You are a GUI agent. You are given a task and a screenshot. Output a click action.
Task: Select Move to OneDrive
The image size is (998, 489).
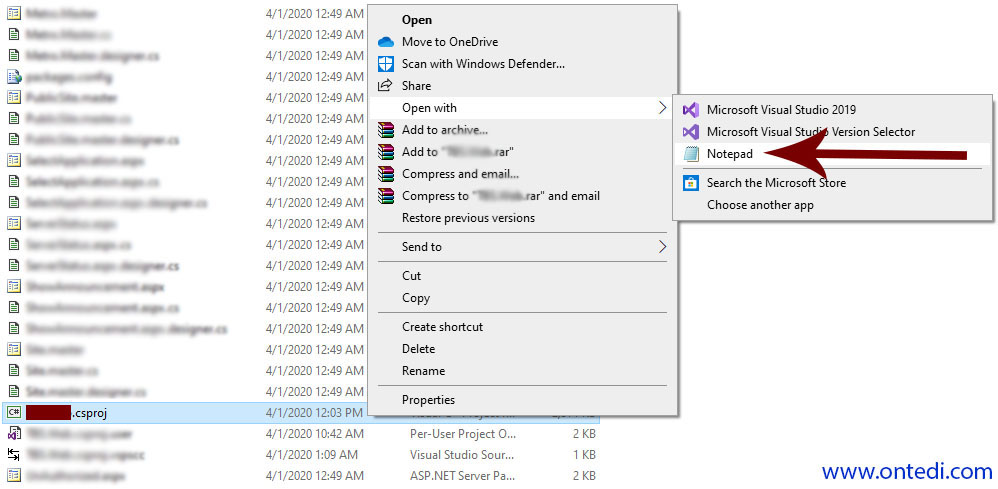pos(450,42)
